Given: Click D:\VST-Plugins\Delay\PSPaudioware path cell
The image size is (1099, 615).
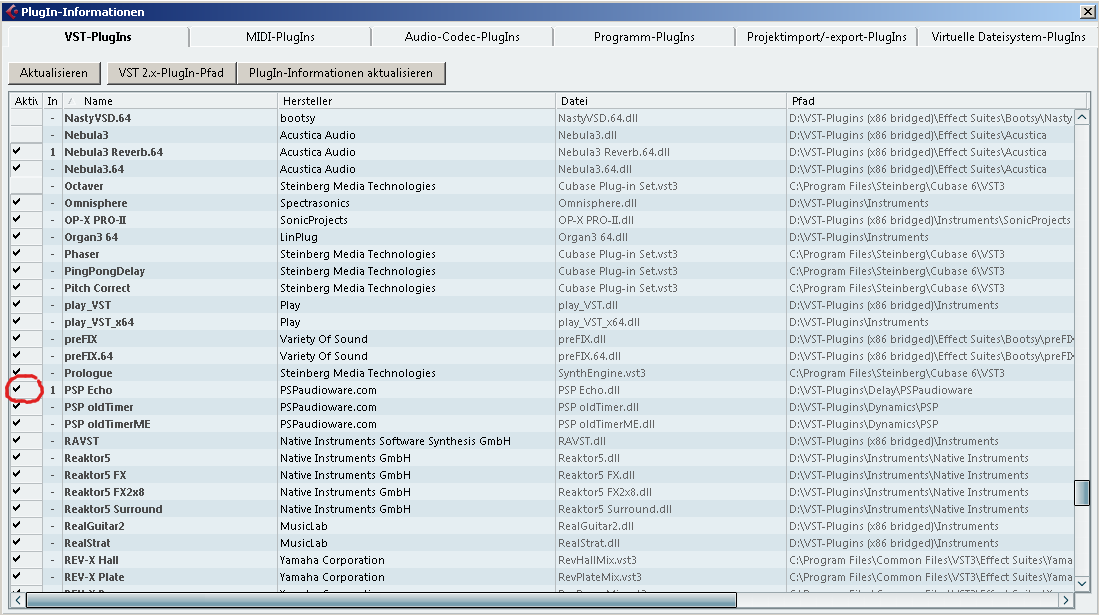Looking at the screenshot, I should 881,390.
